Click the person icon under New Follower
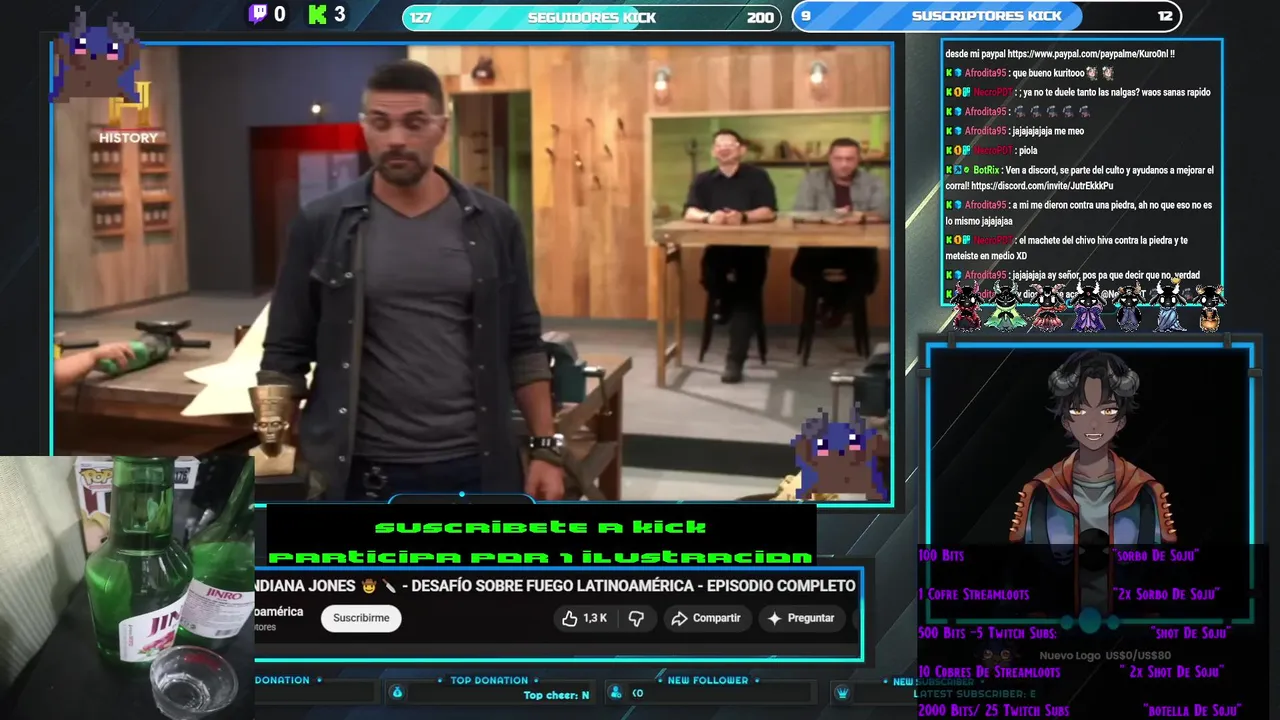The width and height of the screenshot is (1280, 720). (x=615, y=693)
